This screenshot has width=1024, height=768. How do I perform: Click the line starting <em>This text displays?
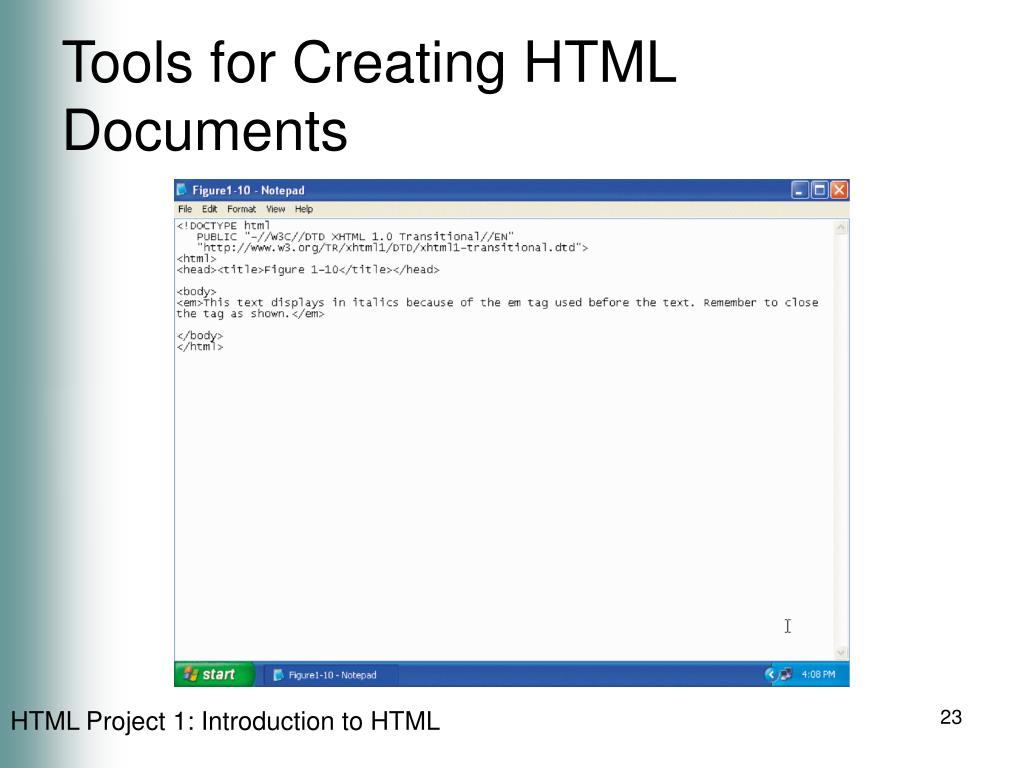click(x=497, y=302)
